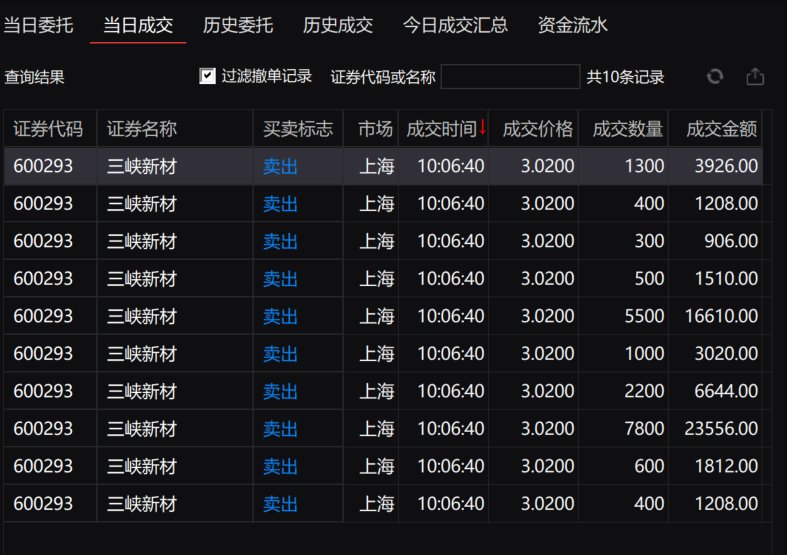Click 上海 in the 3020.00 row
The image size is (787, 555).
(377, 354)
